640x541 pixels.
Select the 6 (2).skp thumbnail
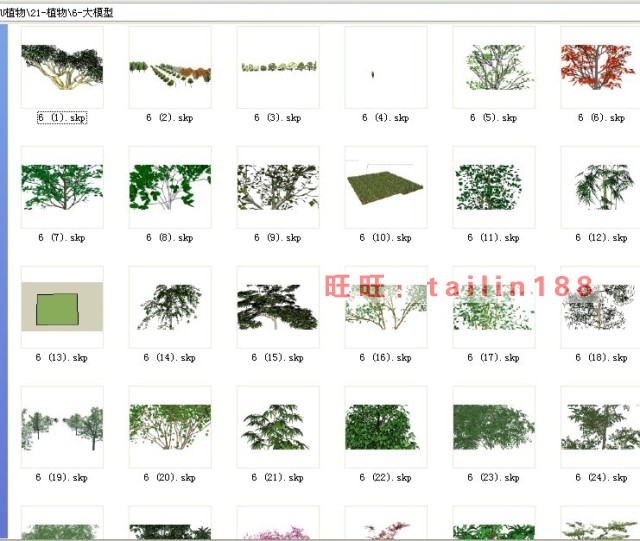pyautogui.click(x=170, y=67)
